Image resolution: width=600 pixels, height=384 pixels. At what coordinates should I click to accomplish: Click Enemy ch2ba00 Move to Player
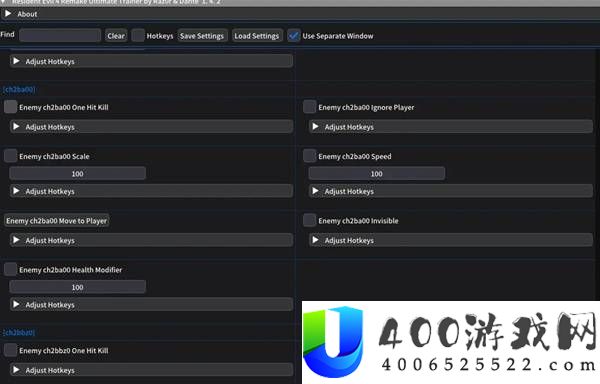pos(57,221)
